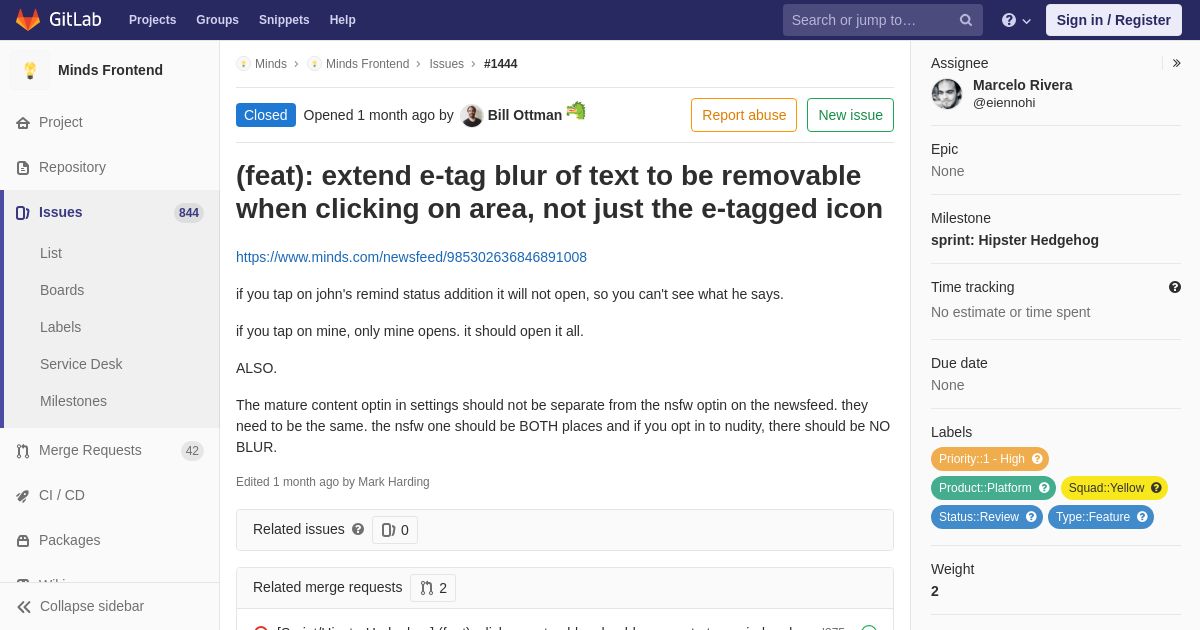The width and height of the screenshot is (1200, 630).
Task: Click the Minds Frontend breadcrumb link
Action: (x=367, y=64)
